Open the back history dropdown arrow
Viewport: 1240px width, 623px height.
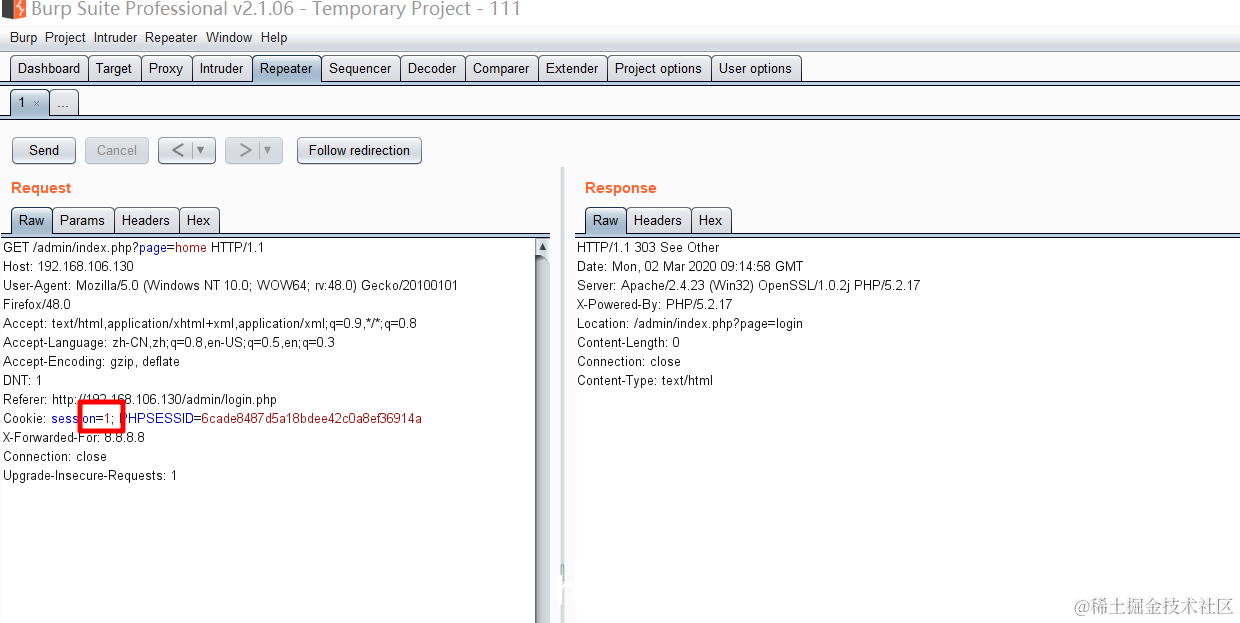tap(201, 150)
